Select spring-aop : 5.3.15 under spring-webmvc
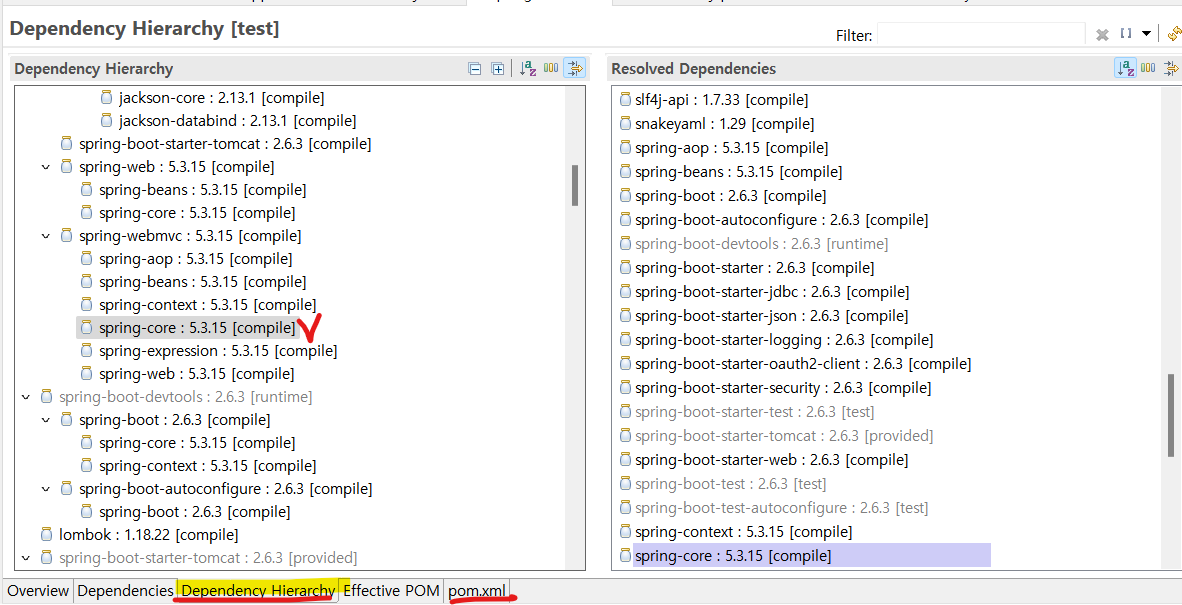This screenshot has height=605, width=1182. (195, 259)
